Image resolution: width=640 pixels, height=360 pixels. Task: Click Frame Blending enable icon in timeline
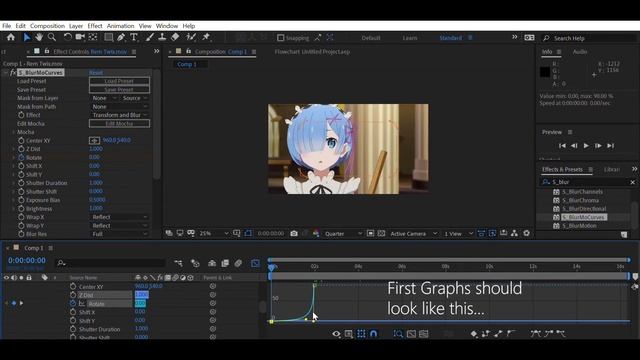225,263
